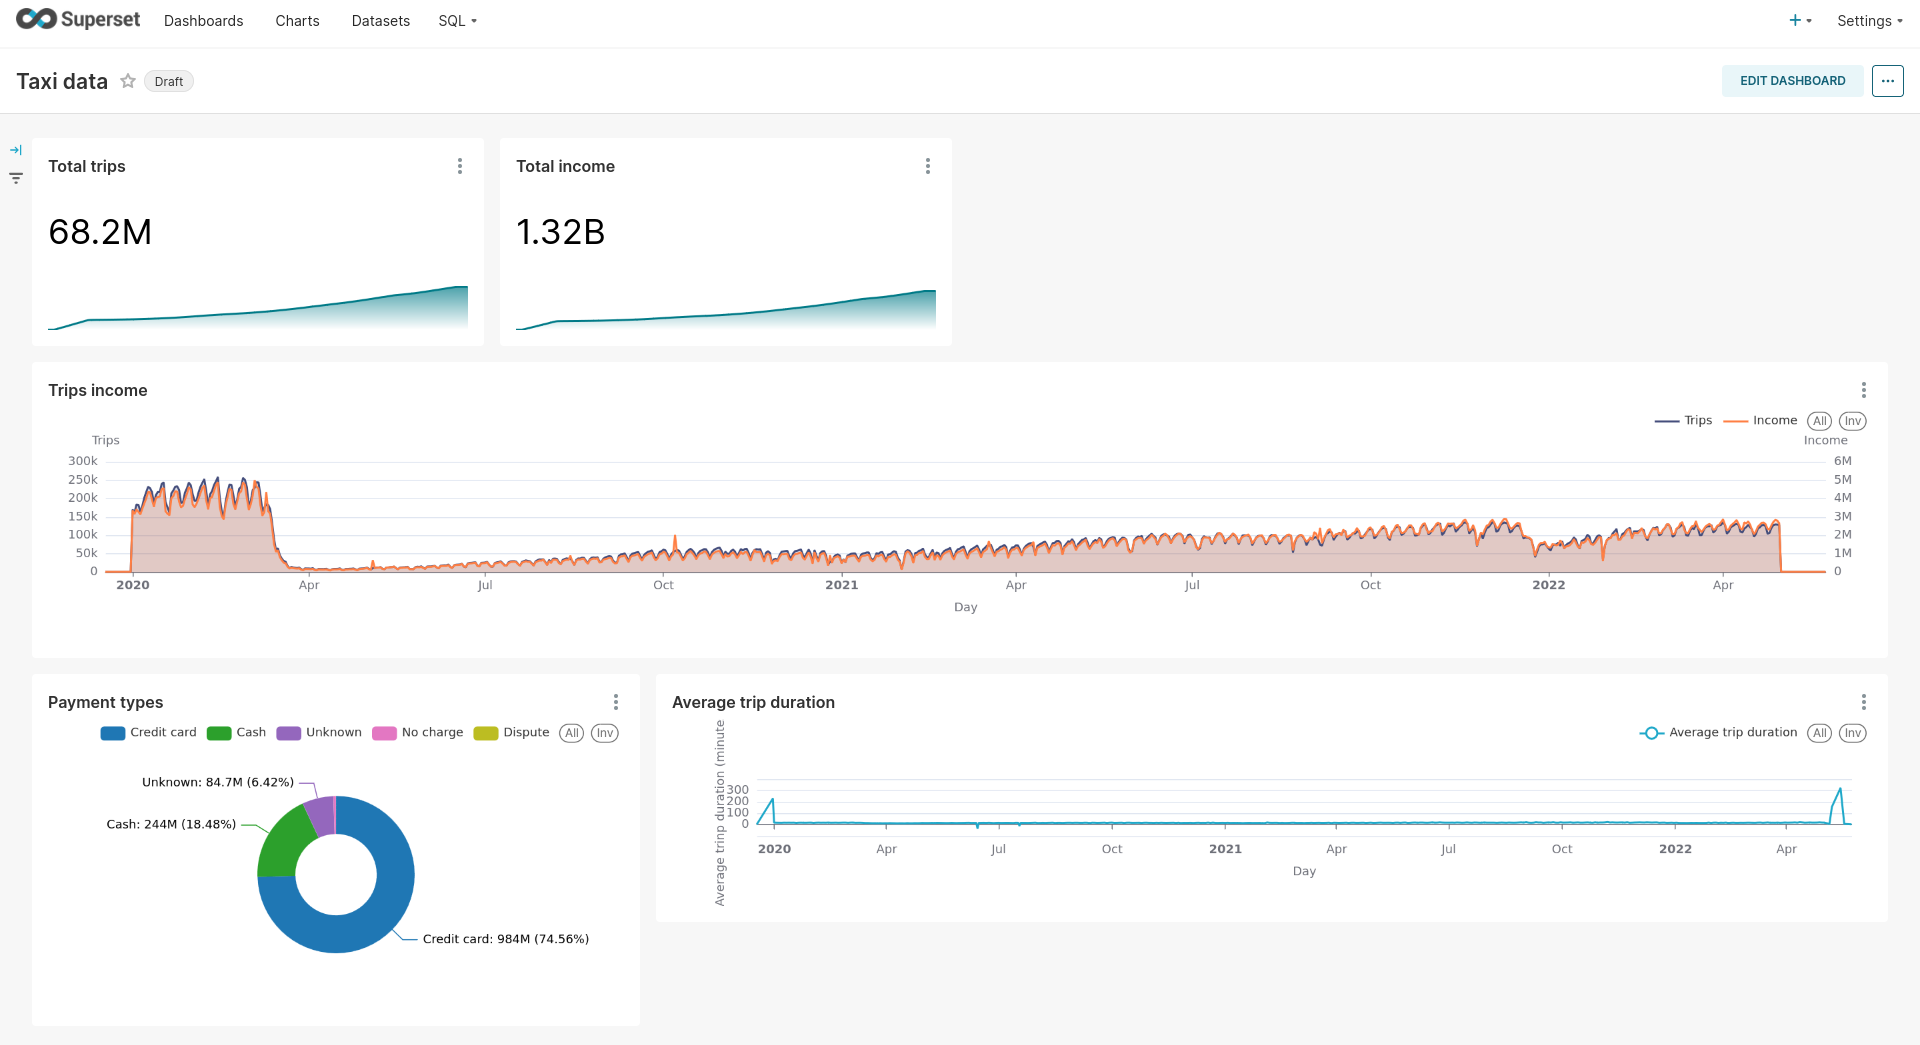The image size is (1920, 1045).
Task: Open Average trip duration chart options menu
Action: [x=1863, y=702]
